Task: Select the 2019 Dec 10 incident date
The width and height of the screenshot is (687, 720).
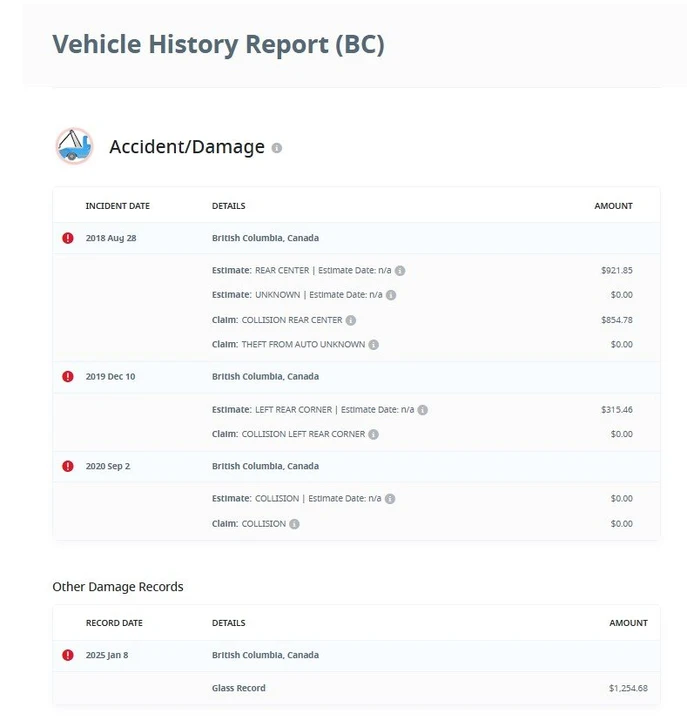Action: click(110, 377)
